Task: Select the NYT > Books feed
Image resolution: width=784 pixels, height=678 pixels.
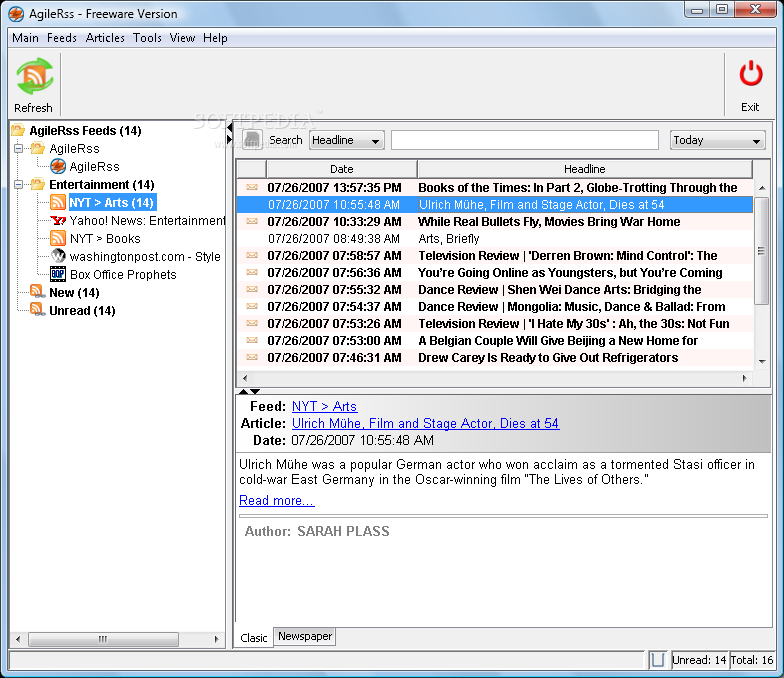Action: click(x=105, y=238)
